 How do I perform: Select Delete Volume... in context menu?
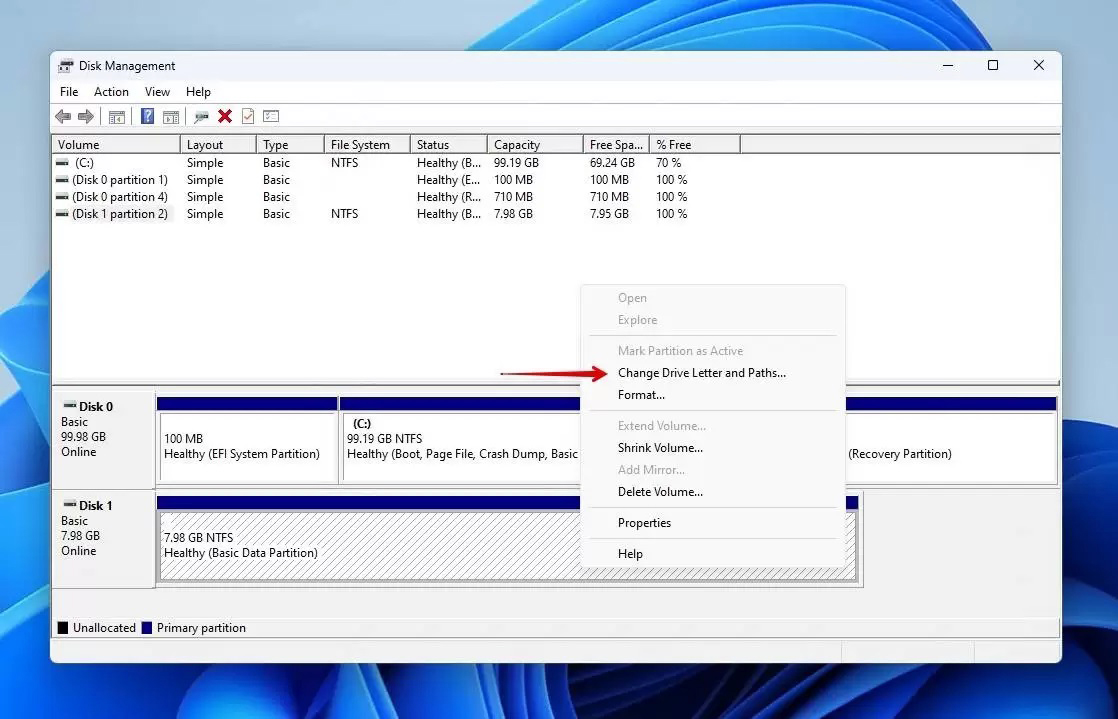click(660, 492)
